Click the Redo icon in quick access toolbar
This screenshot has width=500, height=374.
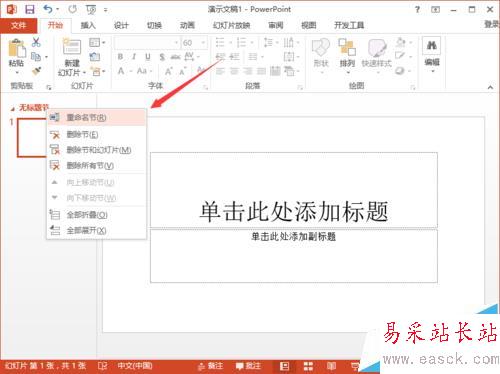click(72, 9)
